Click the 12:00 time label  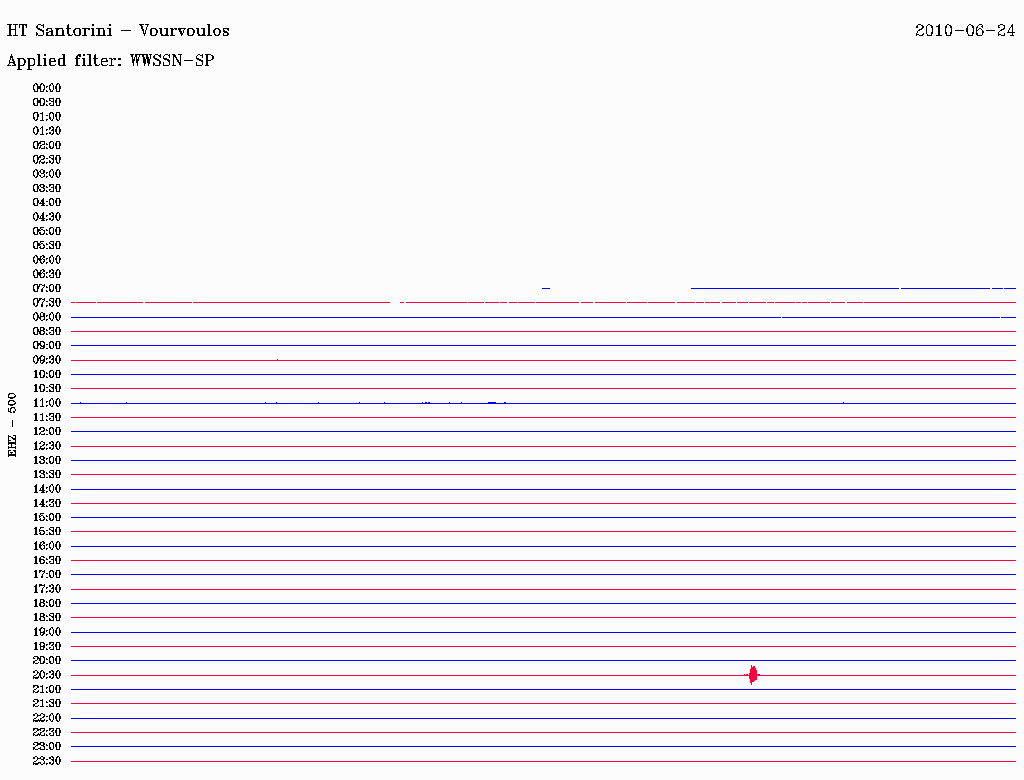[47, 431]
